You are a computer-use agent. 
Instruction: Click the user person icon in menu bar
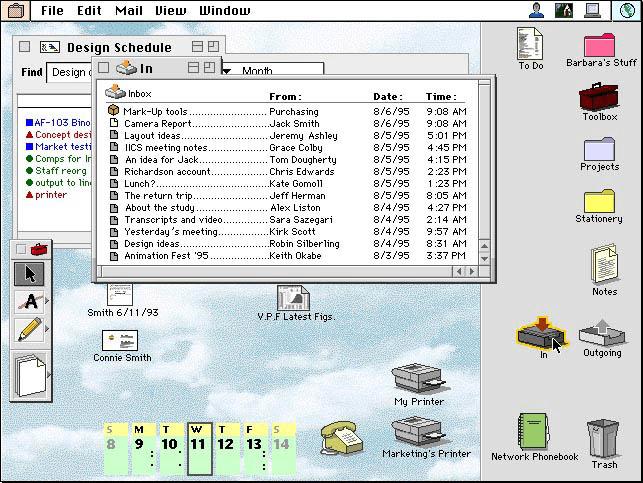(536, 10)
